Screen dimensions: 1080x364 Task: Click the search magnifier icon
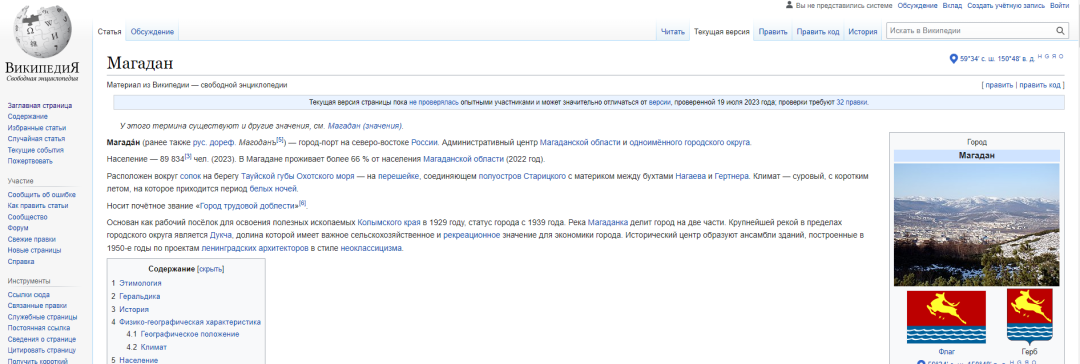click(1060, 31)
